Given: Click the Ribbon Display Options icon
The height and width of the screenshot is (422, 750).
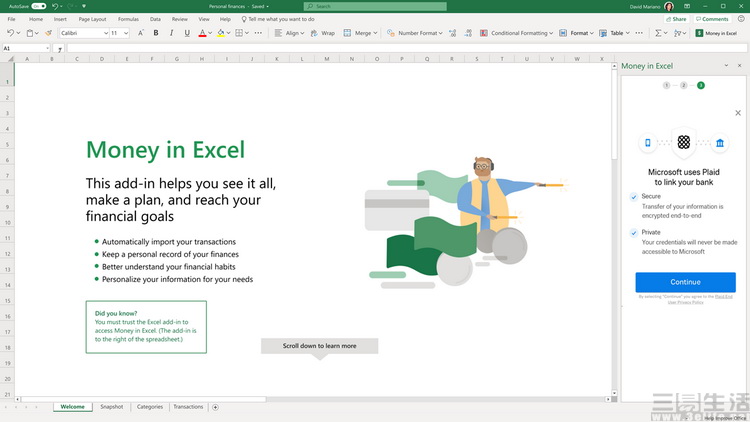Looking at the screenshot, I should pyautogui.click(x=687, y=6).
